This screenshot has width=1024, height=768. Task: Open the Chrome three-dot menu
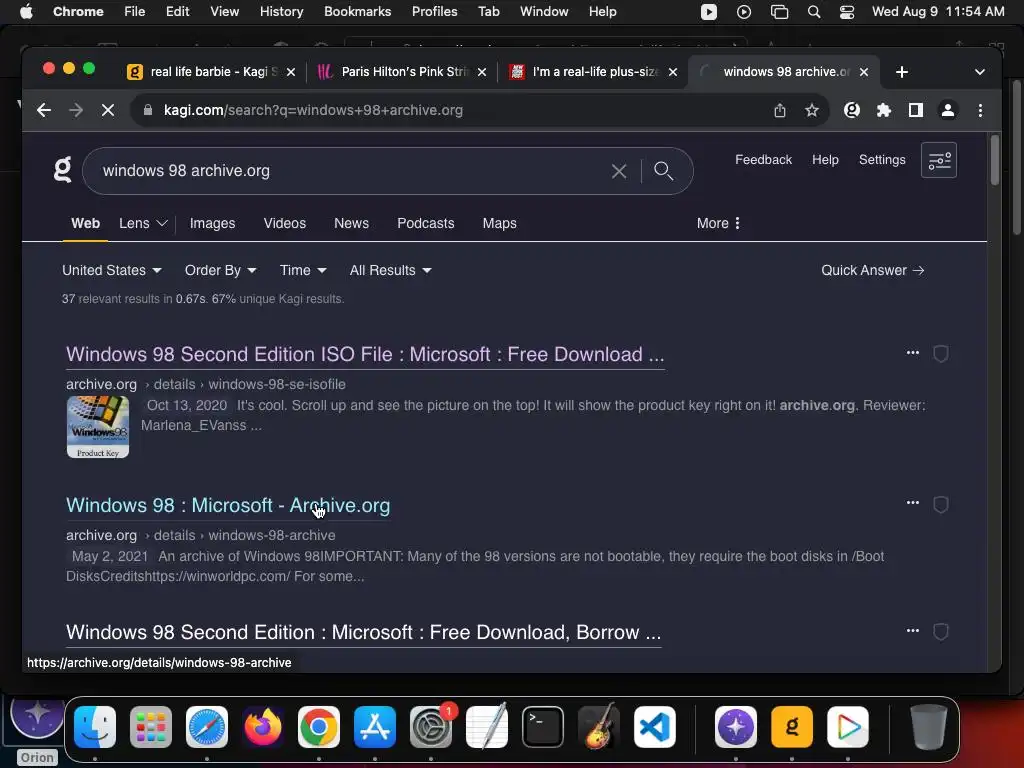point(980,110)
